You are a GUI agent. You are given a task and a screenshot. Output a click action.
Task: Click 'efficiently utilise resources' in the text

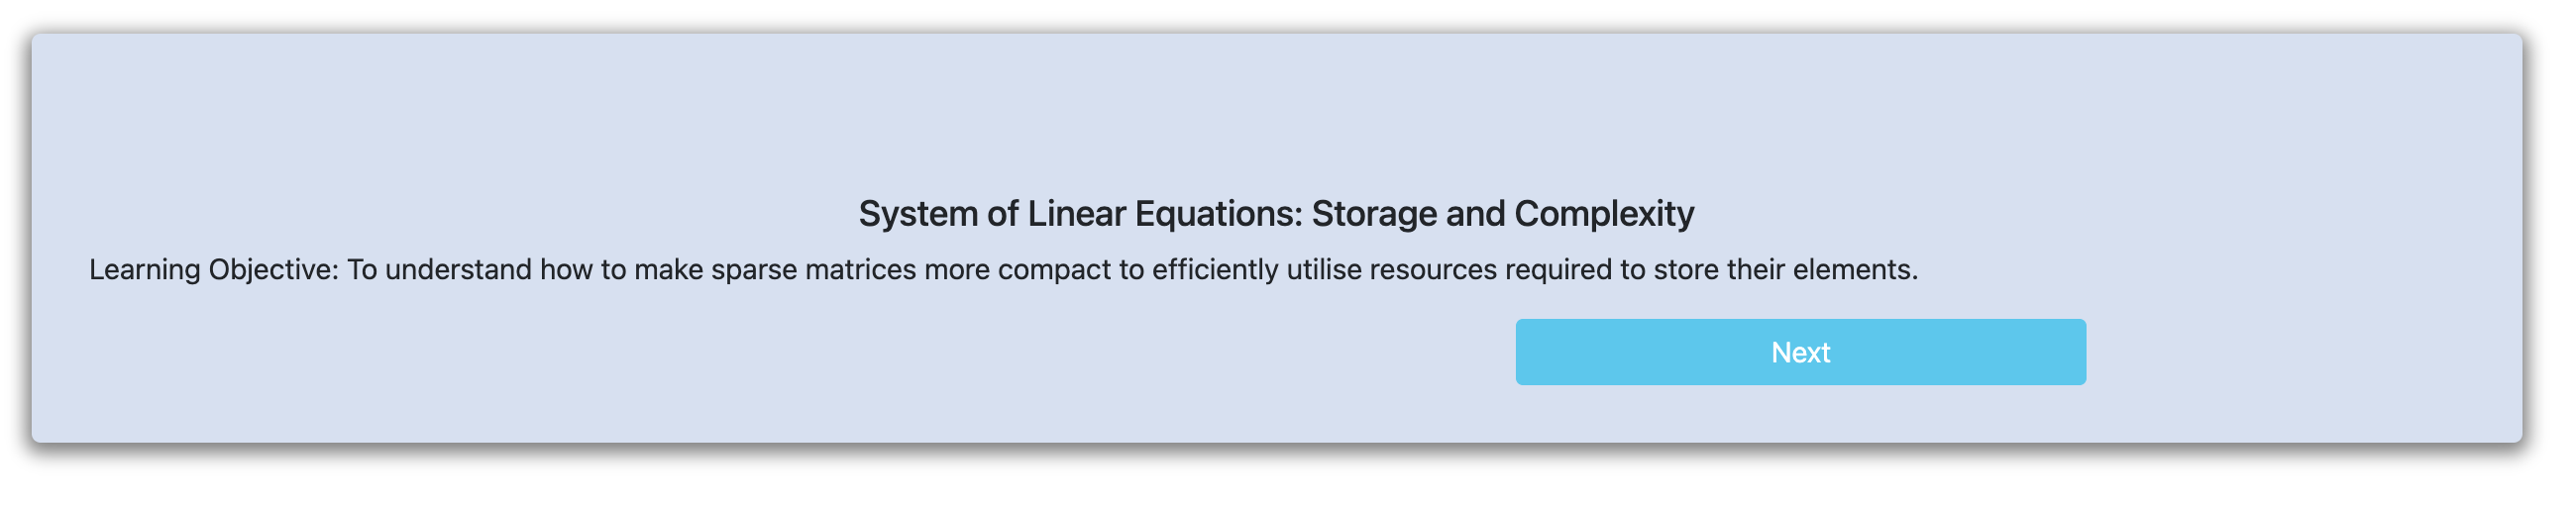tap(1325, 270)
